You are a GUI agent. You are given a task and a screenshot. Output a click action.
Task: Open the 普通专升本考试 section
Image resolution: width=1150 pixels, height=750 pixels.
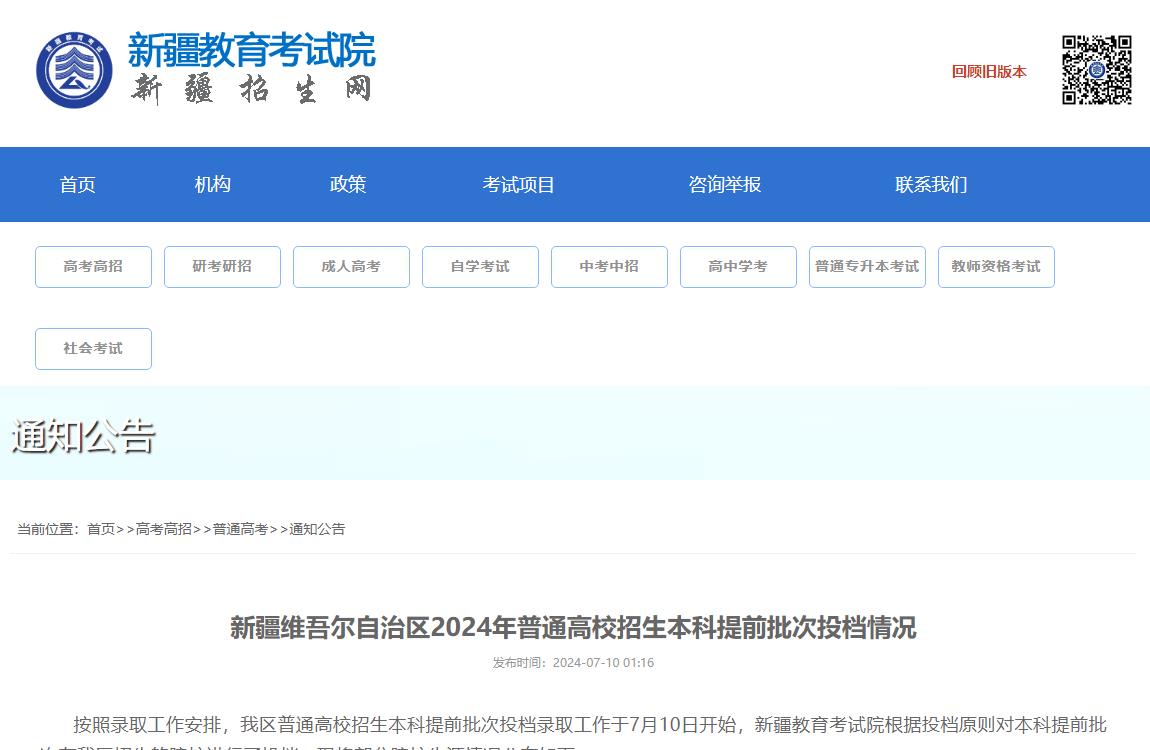(x=867, y=266)
